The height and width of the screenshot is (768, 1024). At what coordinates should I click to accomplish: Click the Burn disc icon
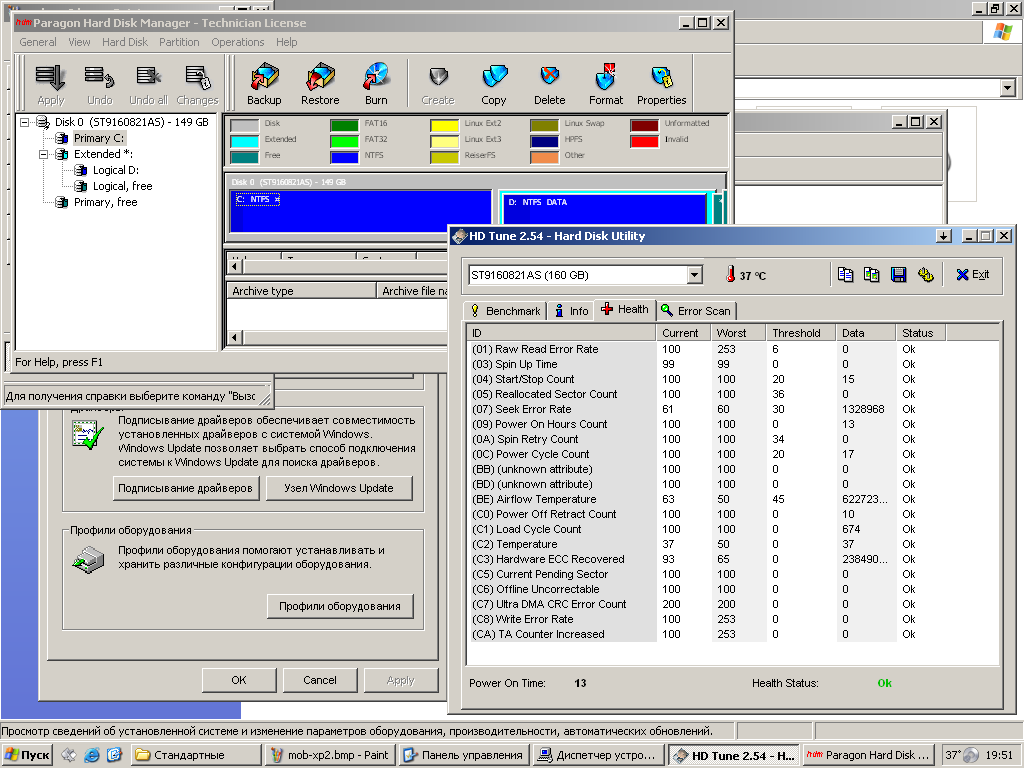376,77
